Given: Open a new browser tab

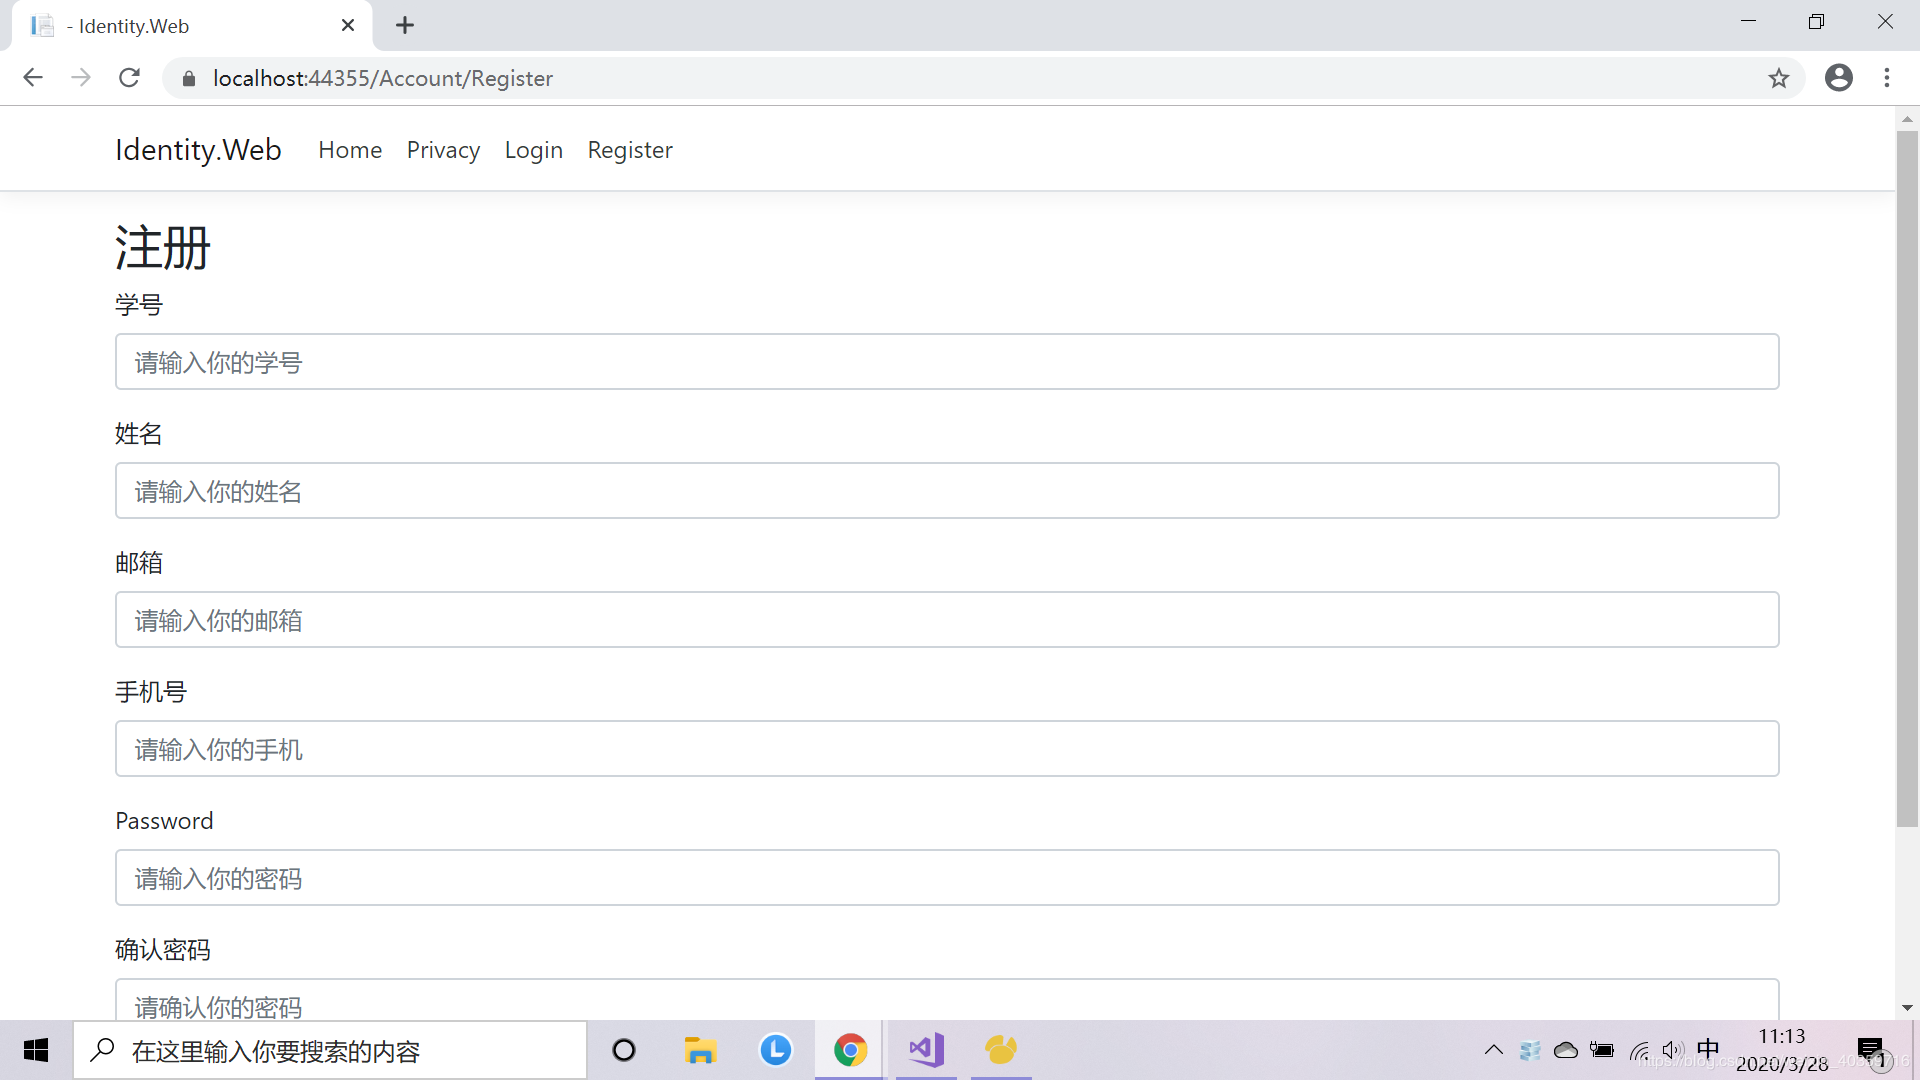Looking at the screenshot, I should pos(405,26).
